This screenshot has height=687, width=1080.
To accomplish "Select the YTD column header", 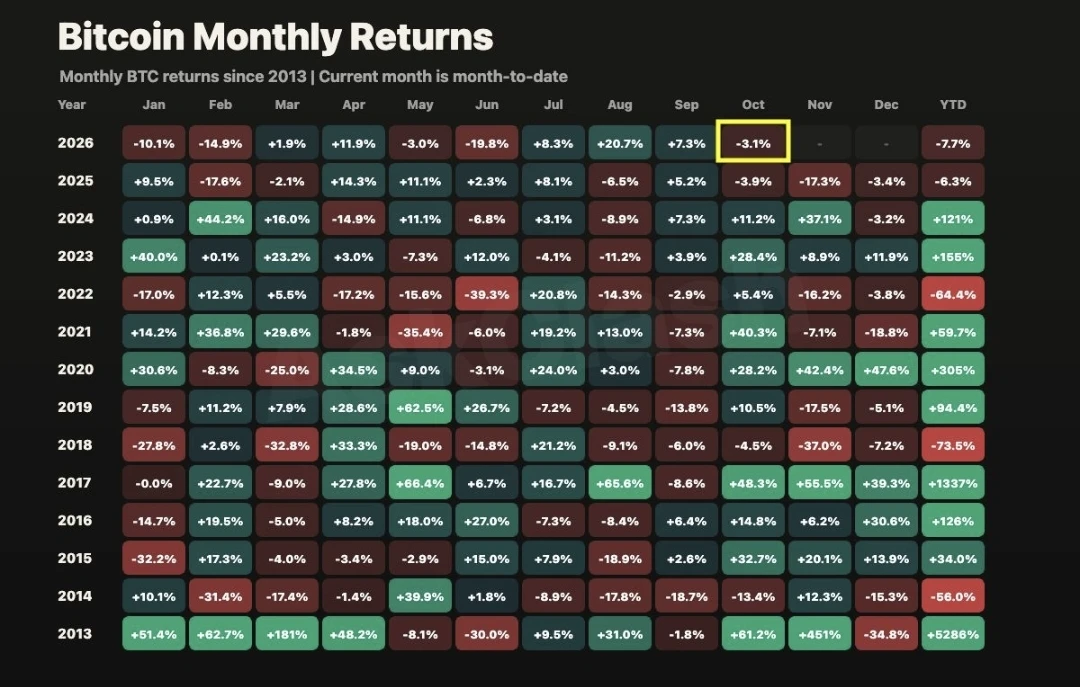I will 953,105.
